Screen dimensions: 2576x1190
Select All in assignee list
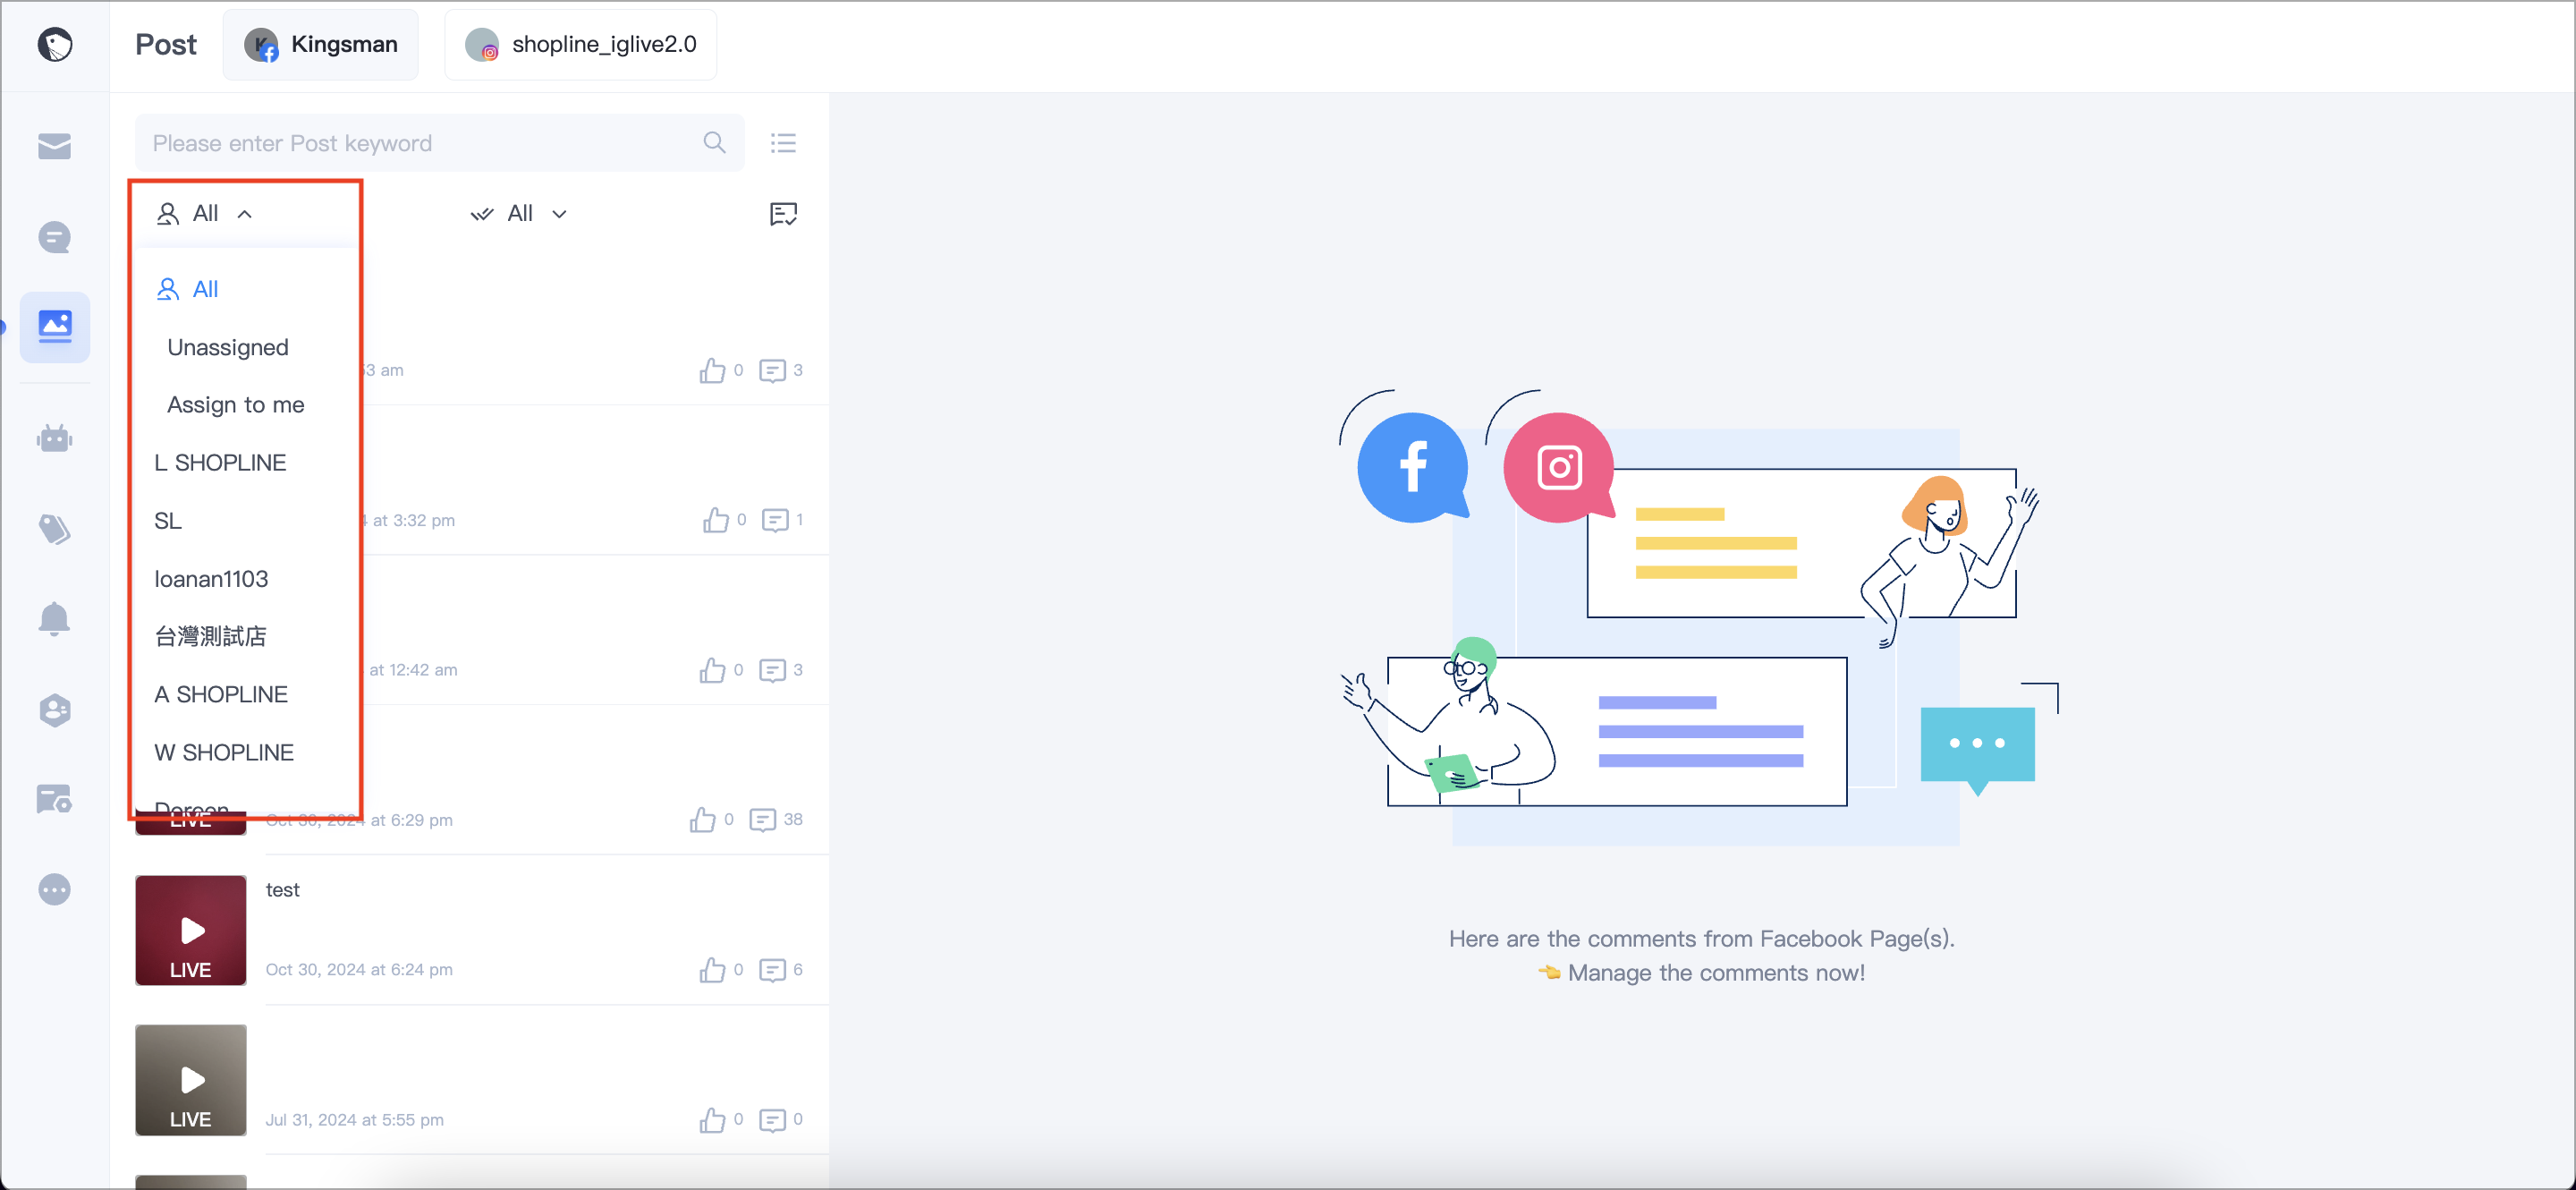(188, 289)
